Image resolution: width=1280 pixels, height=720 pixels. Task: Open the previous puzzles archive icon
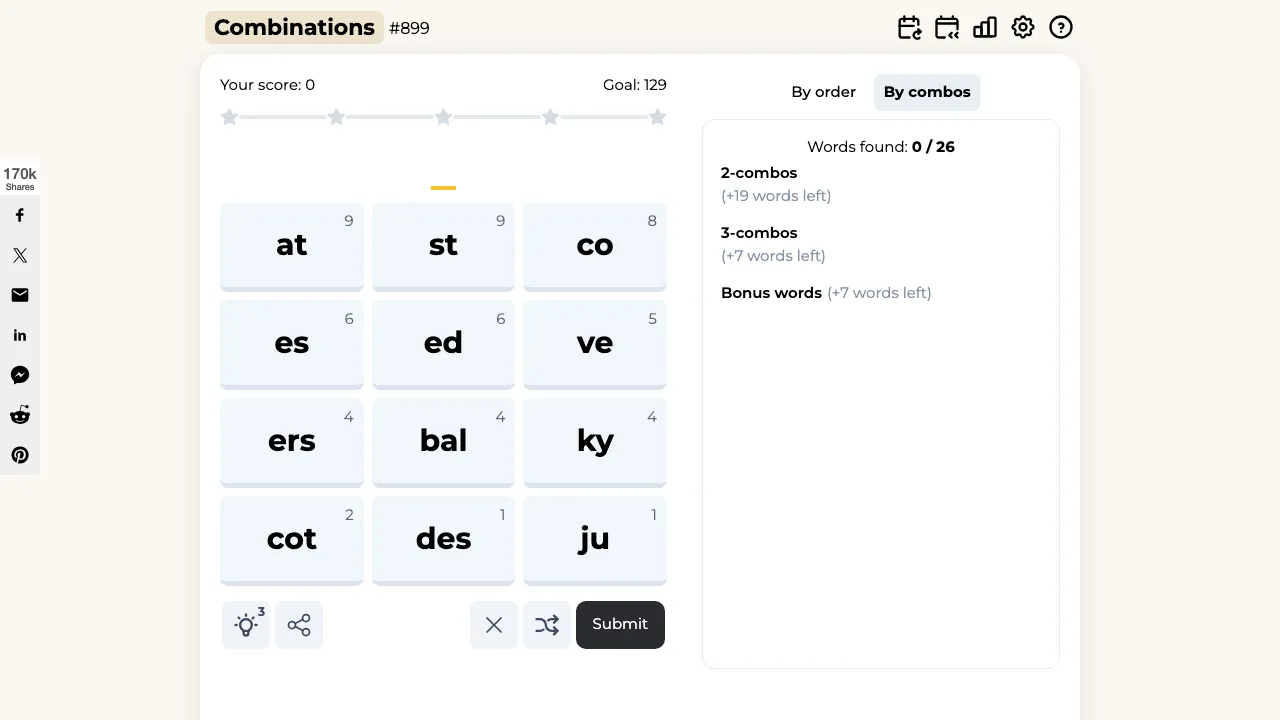(x=947, y=28)
